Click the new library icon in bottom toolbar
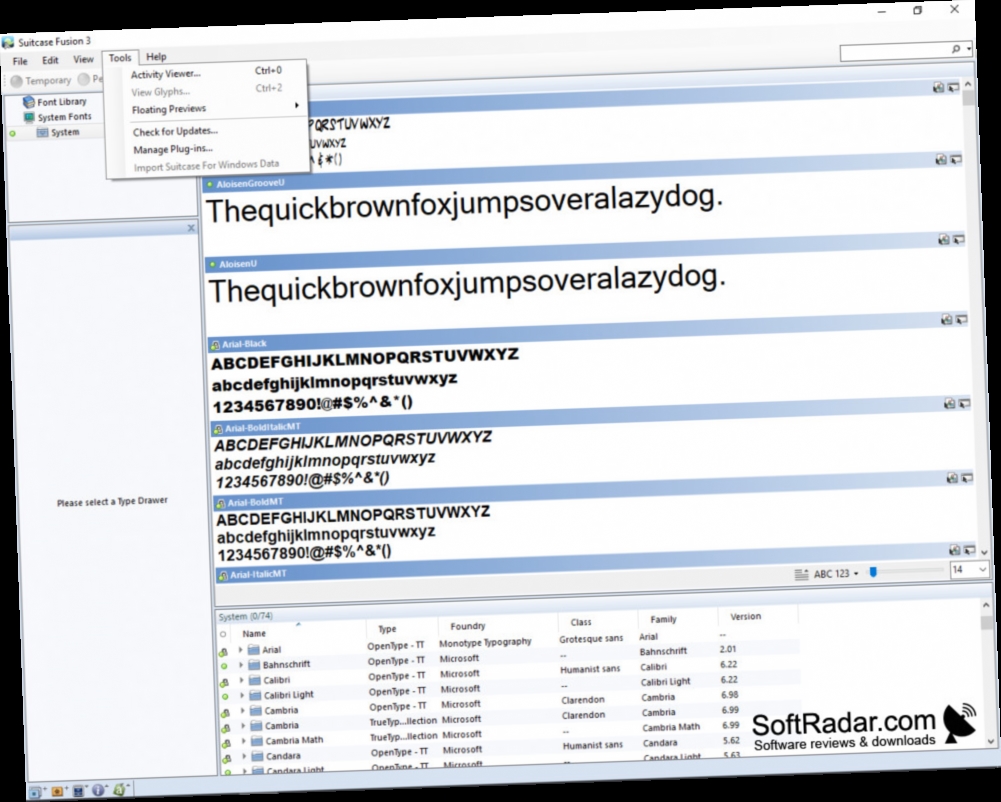This screenshot has height=802, width=1001. point(35,792)
